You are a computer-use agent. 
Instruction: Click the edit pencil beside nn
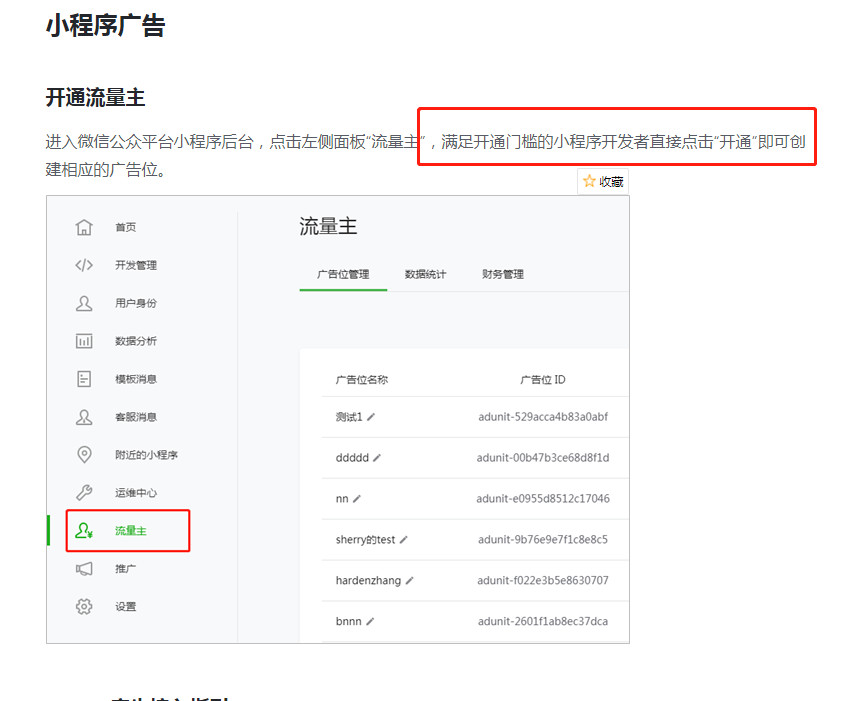click(x=357, y=499)
